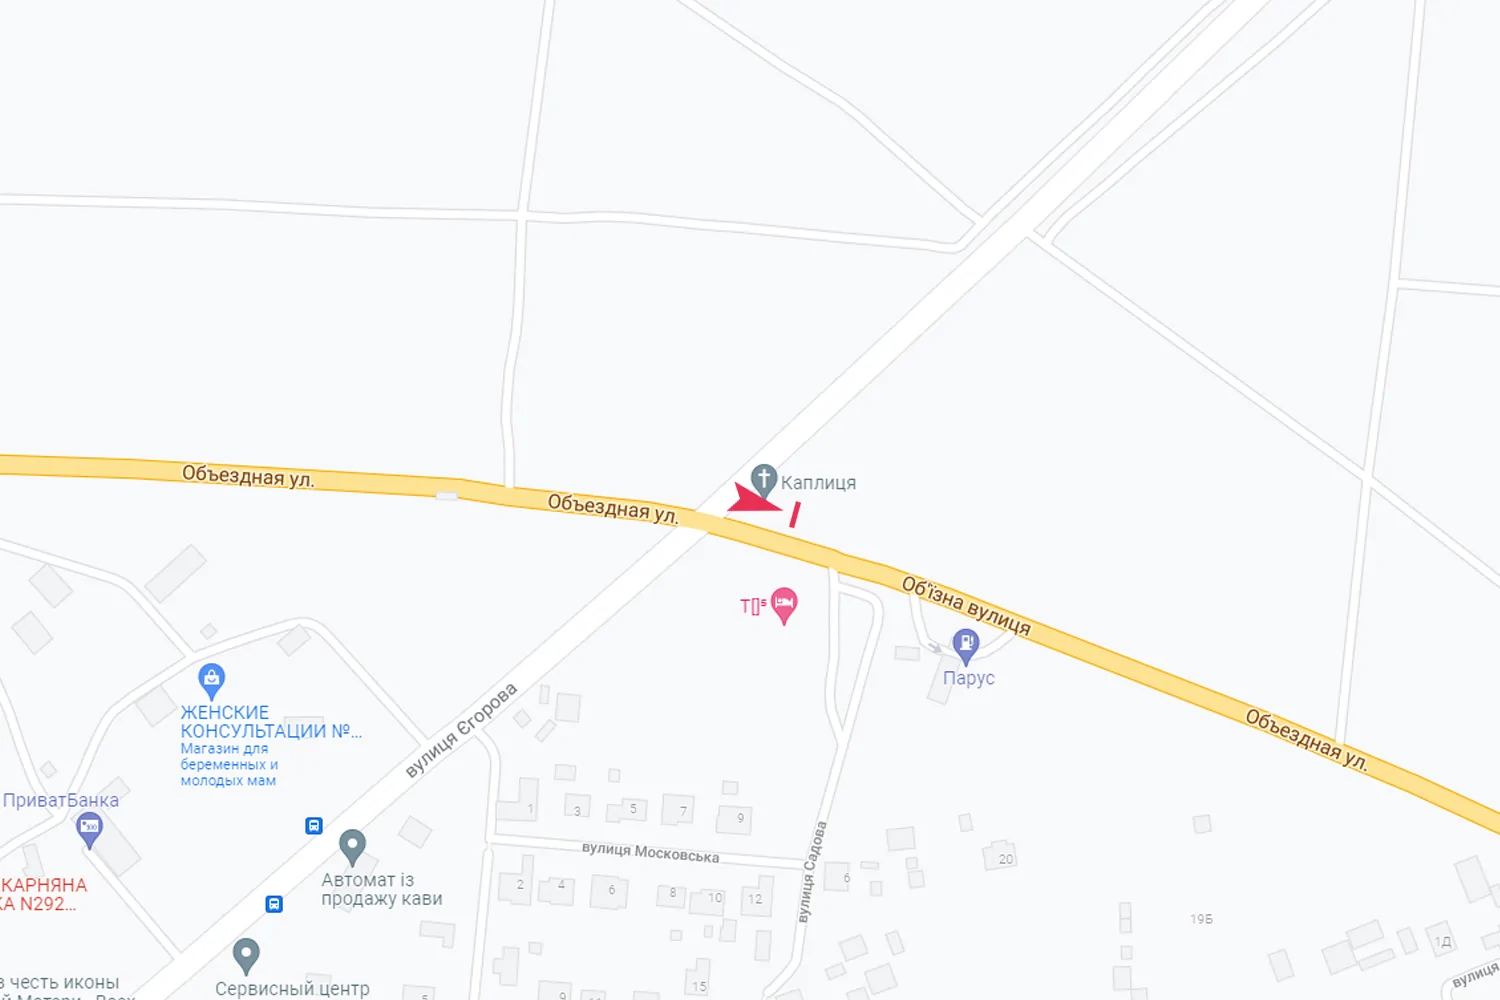Click the Об'їзна вулиця road label
This screenshot has height=1000, width=1500.
tap(966, 606)
